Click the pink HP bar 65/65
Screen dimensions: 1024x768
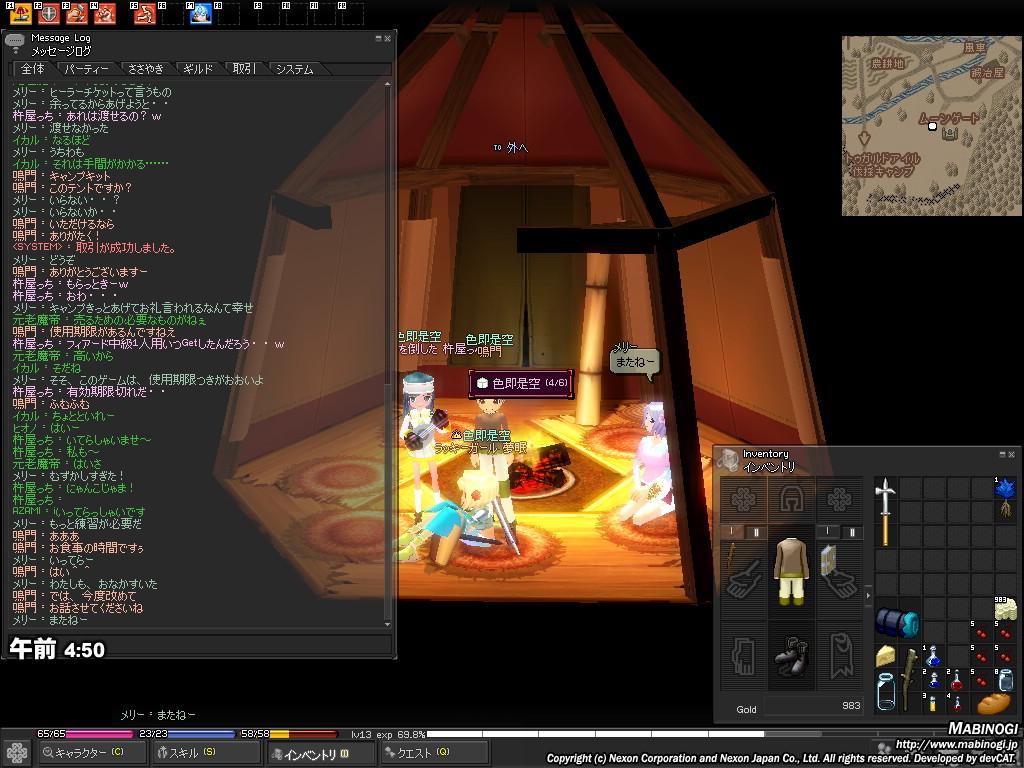click(86, 734)
